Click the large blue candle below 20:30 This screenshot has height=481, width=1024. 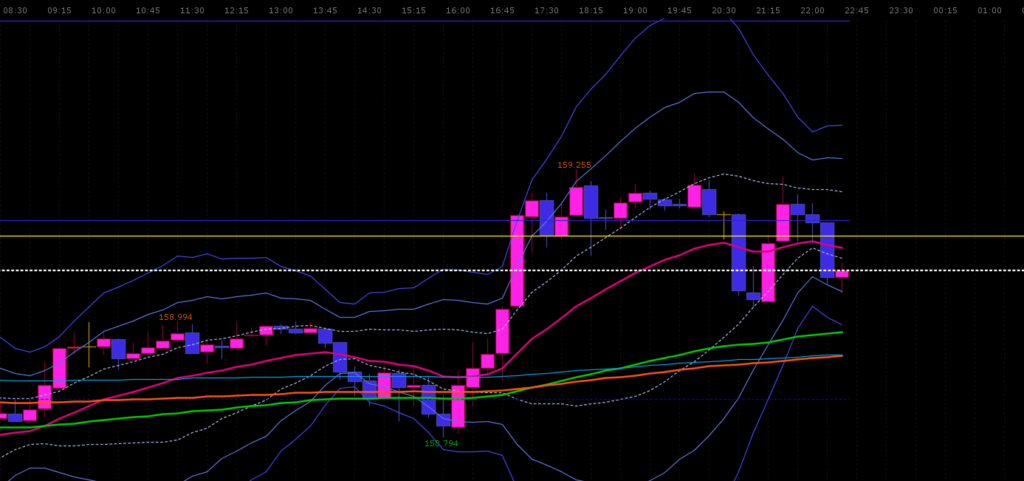pyautogui.click(x=738, y=252)
